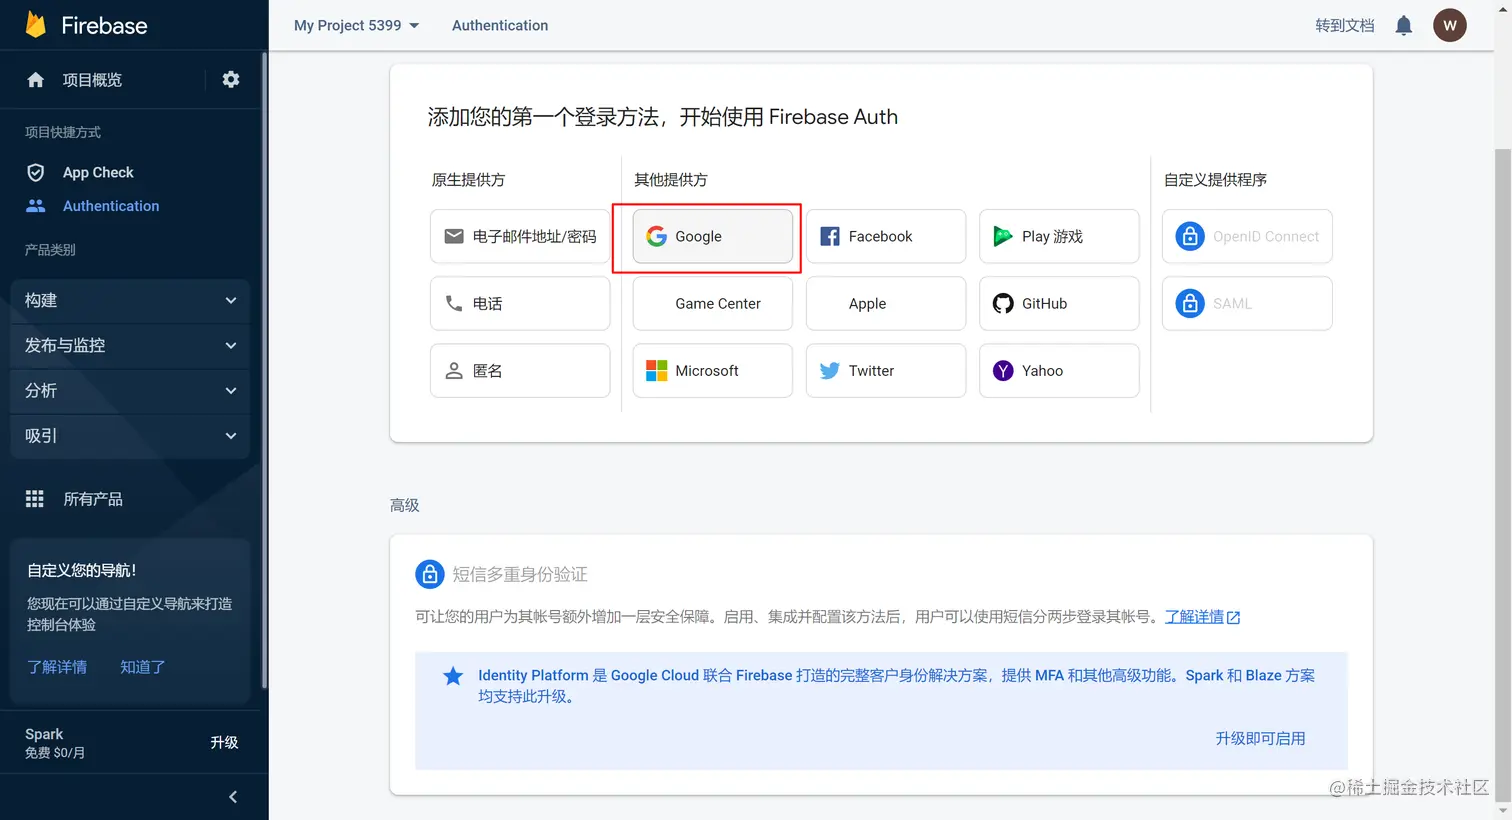
Task: Click the Play games logo icon
Action: click(1003, 236)
